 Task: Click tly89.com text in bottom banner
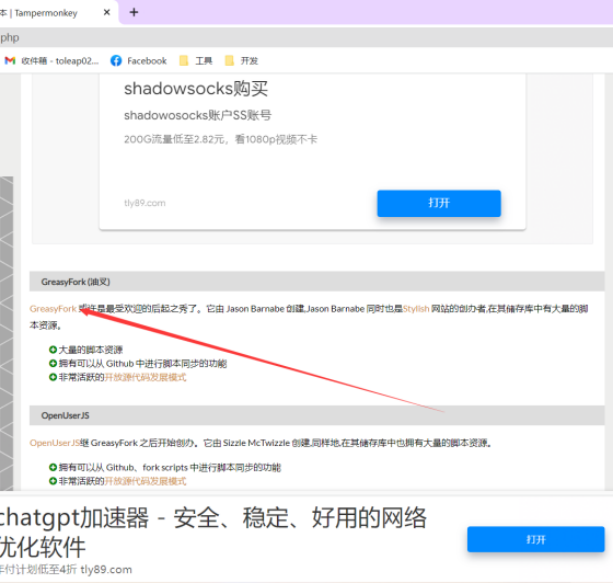(x=106, y=569)
